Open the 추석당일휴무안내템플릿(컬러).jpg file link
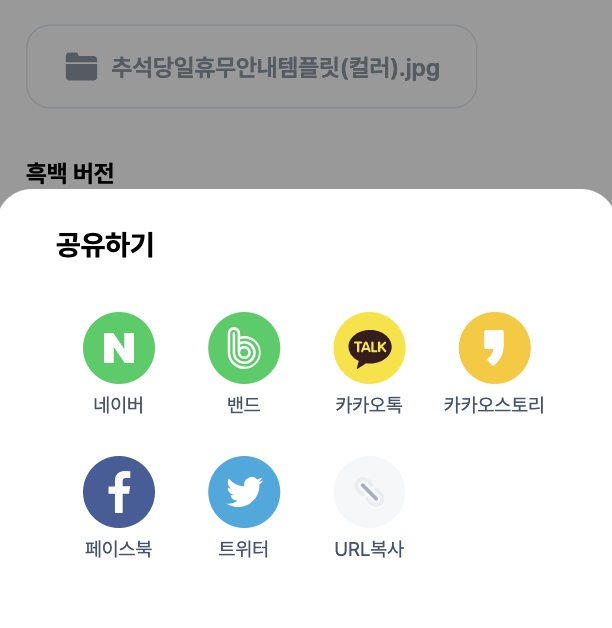Image resolution: width=612 pixels, height=628 pixels. [275, 67]
